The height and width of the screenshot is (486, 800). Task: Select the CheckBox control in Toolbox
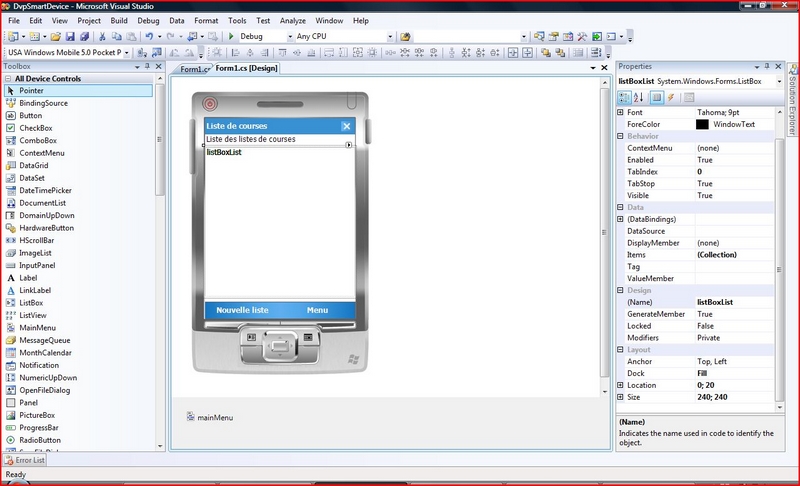pos(35,128)
